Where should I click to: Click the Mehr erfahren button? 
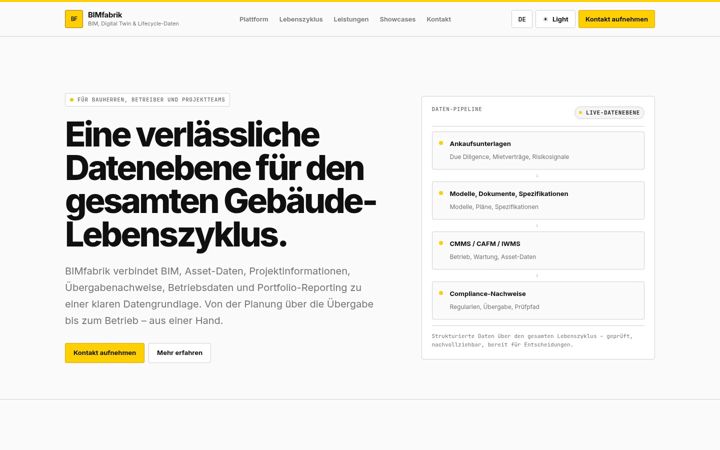180,353
